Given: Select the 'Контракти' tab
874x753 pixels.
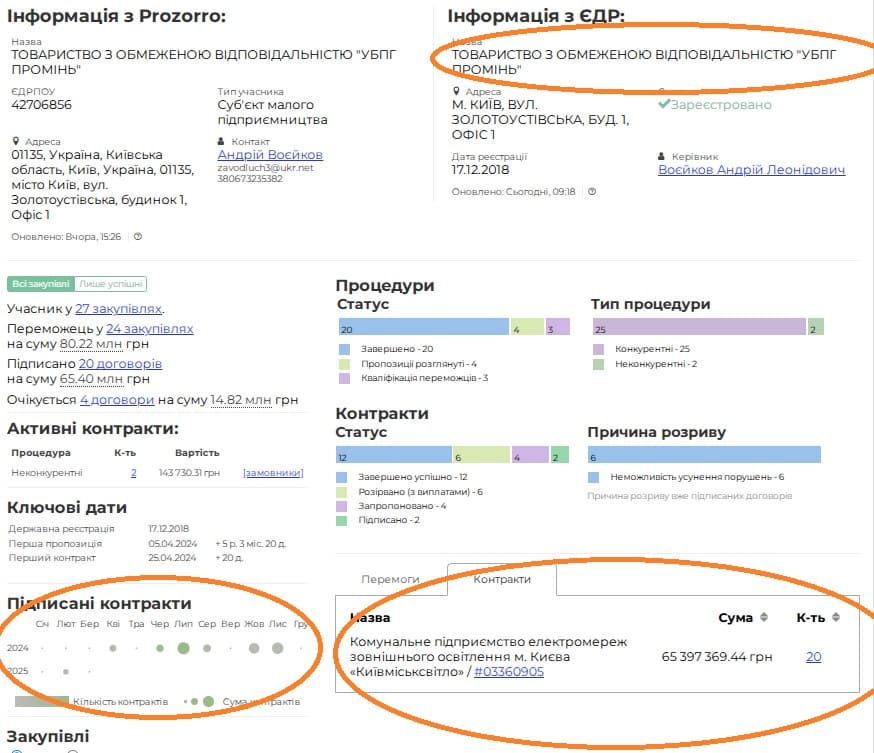Looking at the screenshot, I should pyautogui.click(x=501, y=579).
